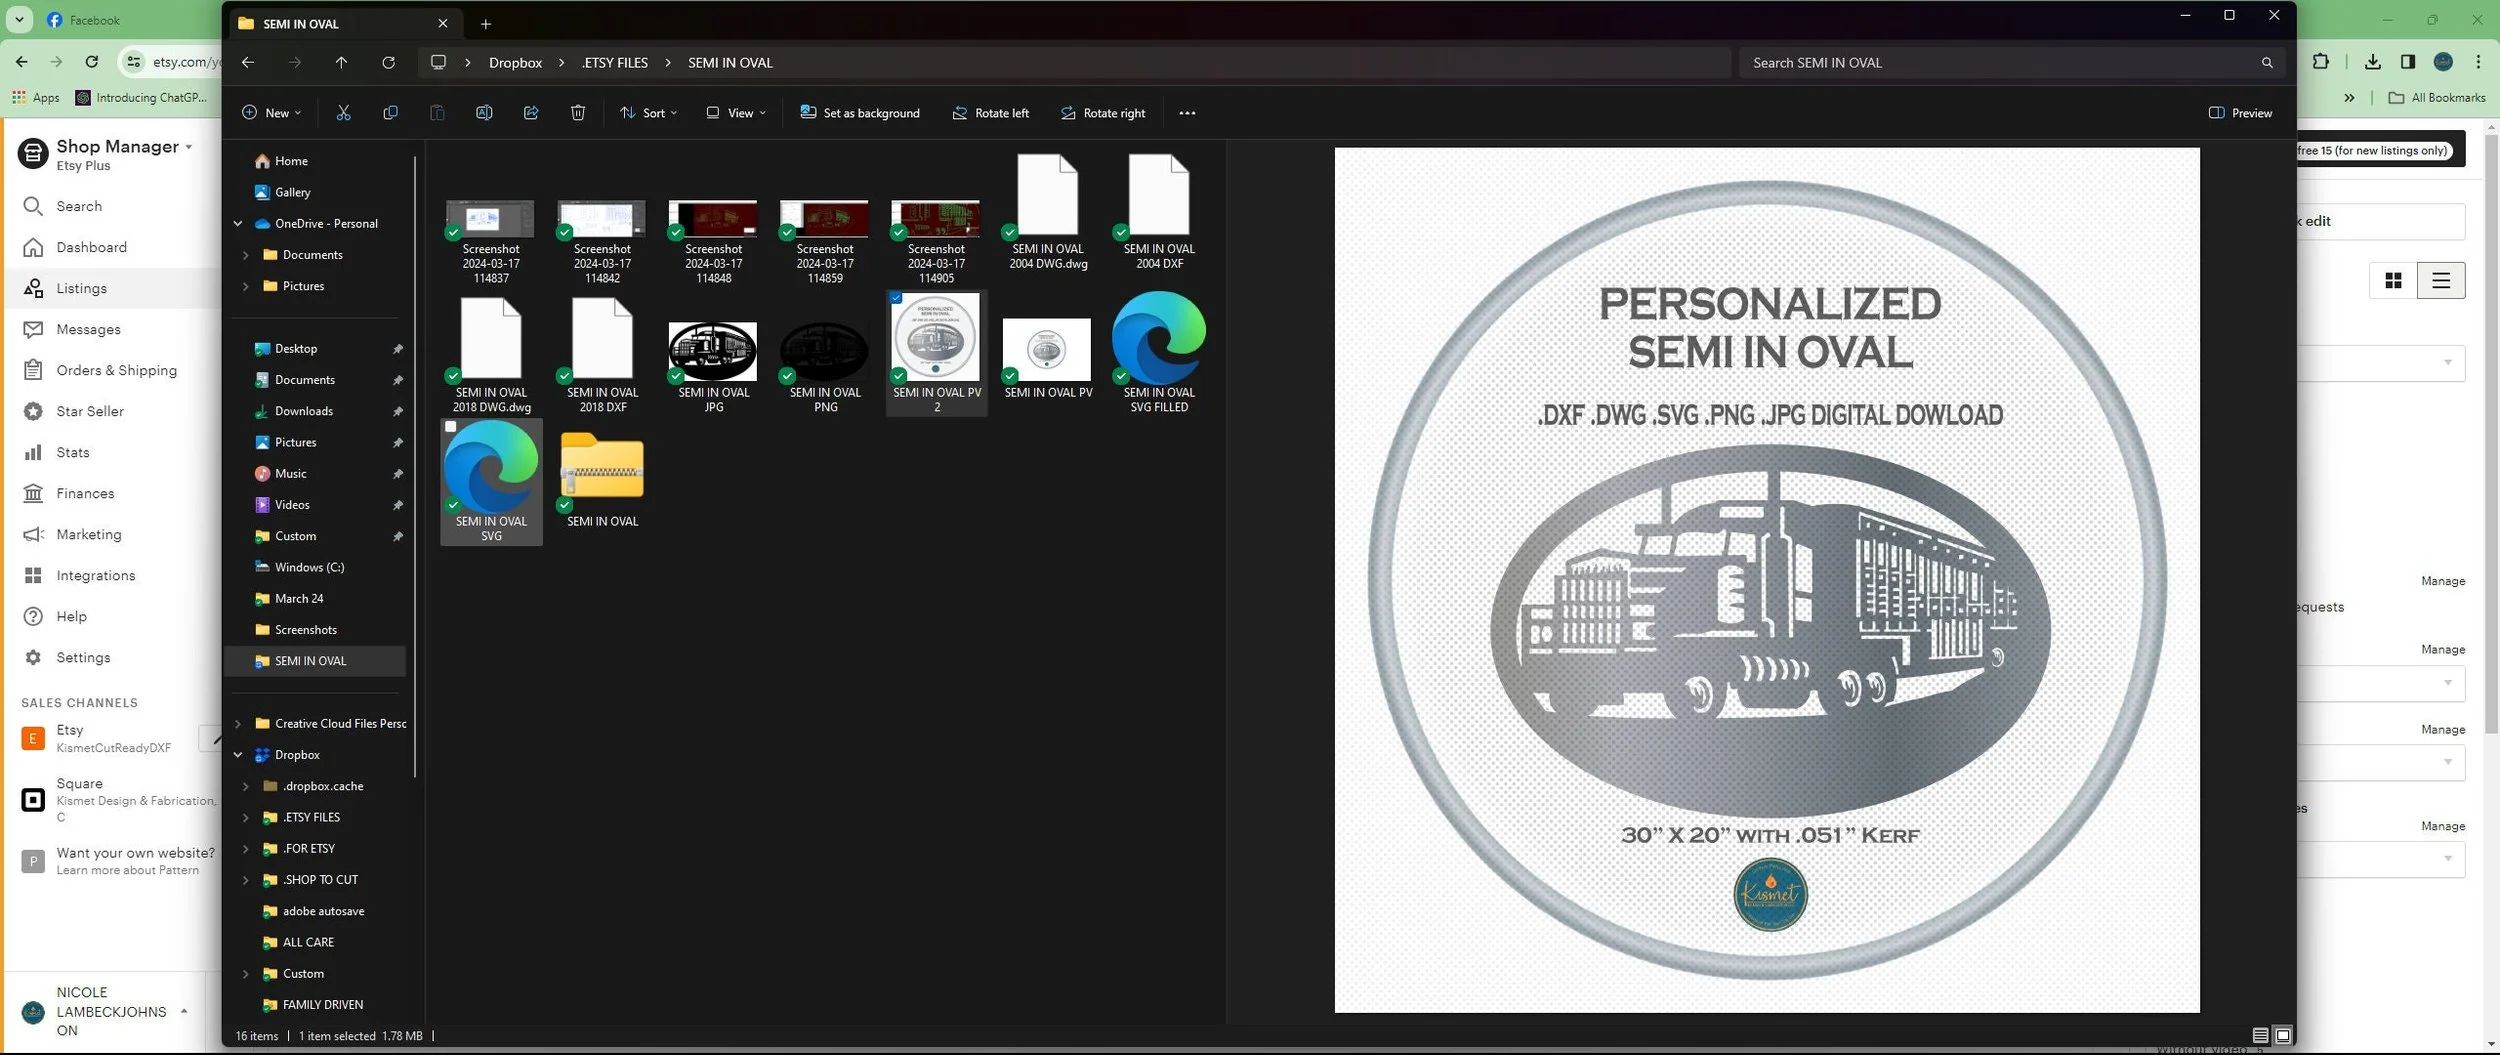Open Square sales channel in Etsy sidebar
This screenshot has width=2500, height=1055.
(118, 800)
